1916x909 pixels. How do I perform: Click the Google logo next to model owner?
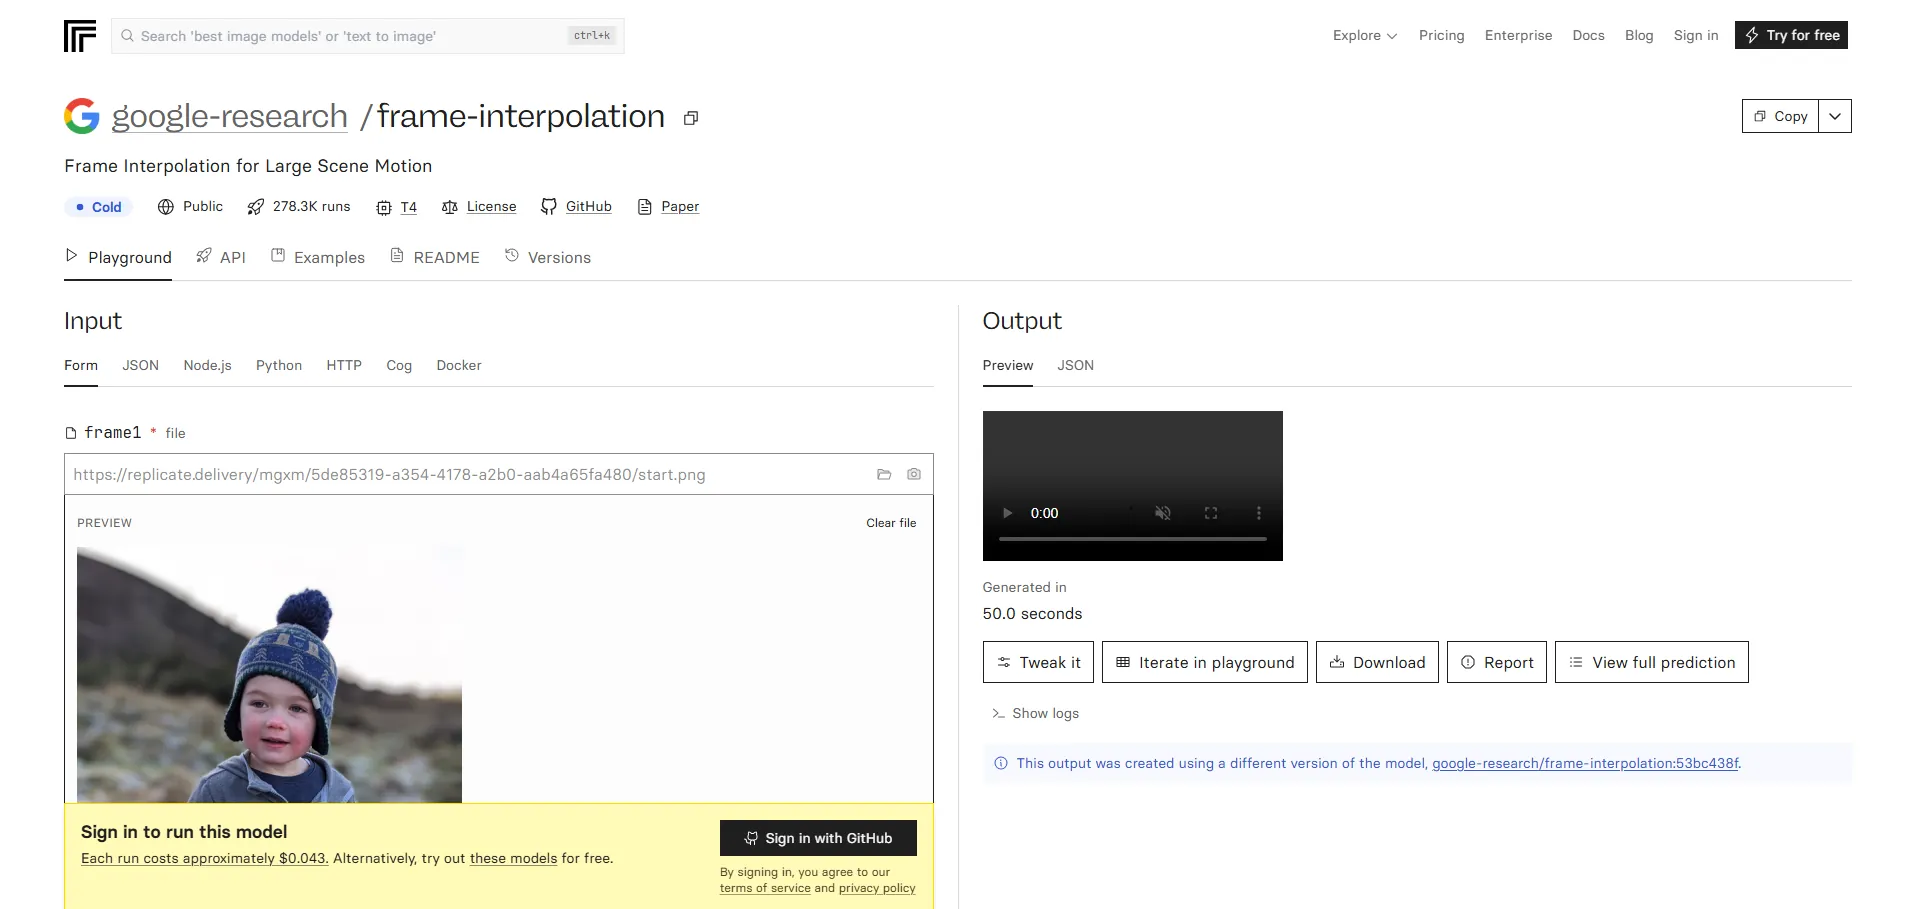point(82,116)
